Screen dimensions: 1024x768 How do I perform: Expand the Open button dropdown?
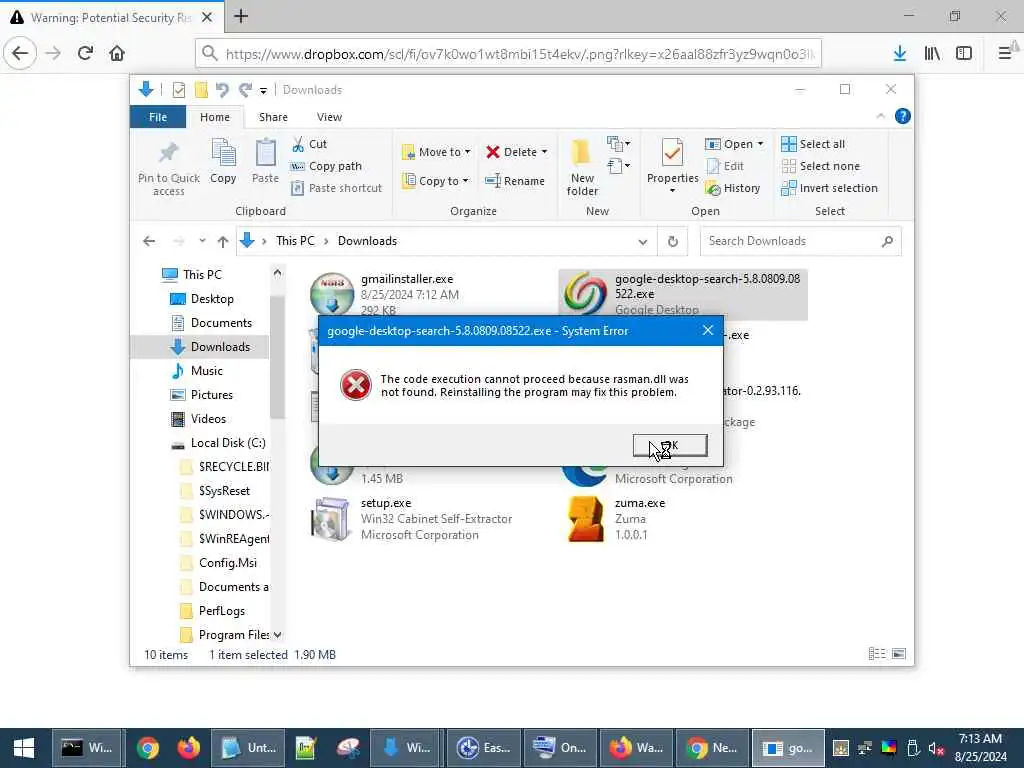click(x=760, y=144)
